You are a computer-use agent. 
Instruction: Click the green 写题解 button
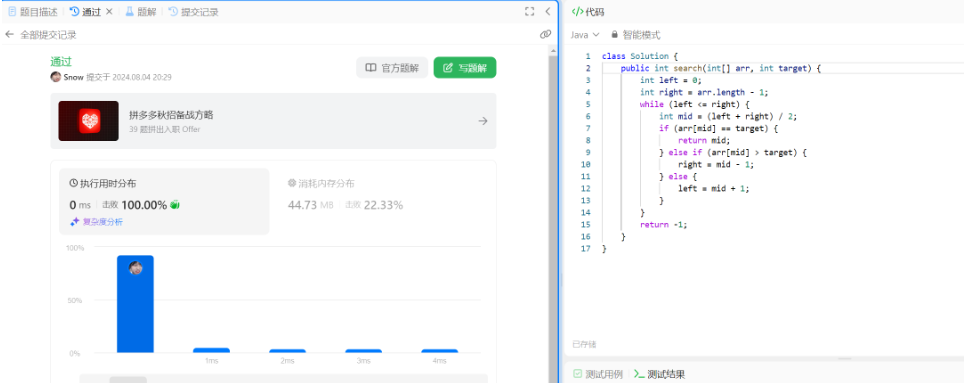click(x=465, y=68)
